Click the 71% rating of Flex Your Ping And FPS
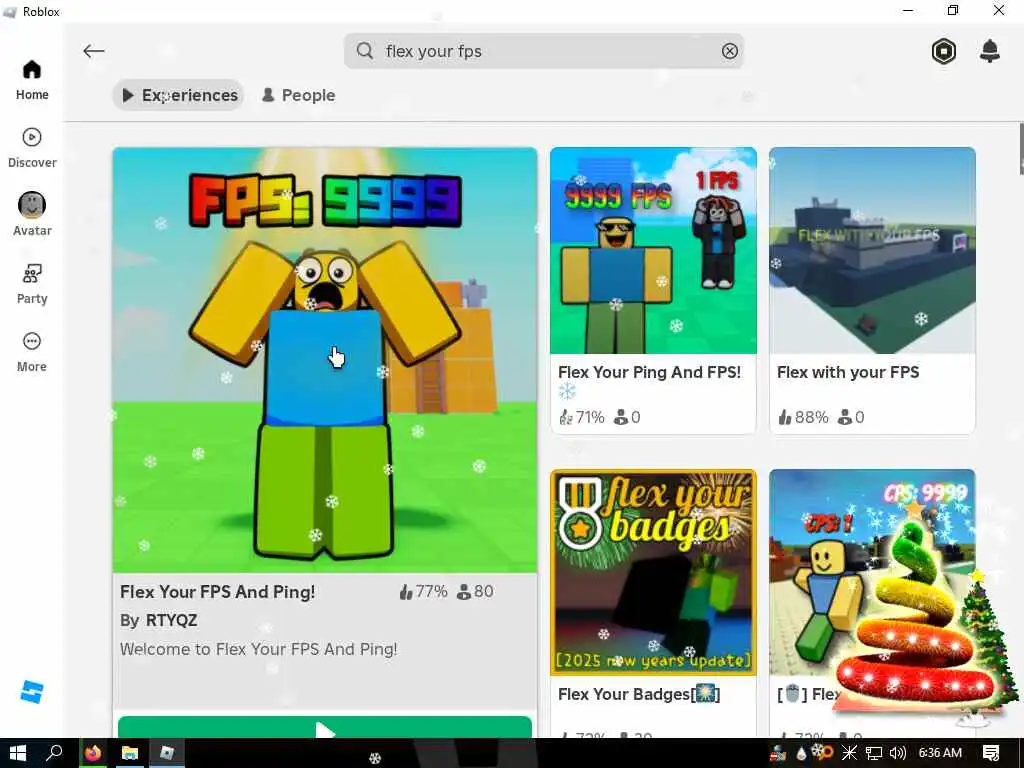The height and width of the screenshot is (768, 1024). (x=582, y=417)
